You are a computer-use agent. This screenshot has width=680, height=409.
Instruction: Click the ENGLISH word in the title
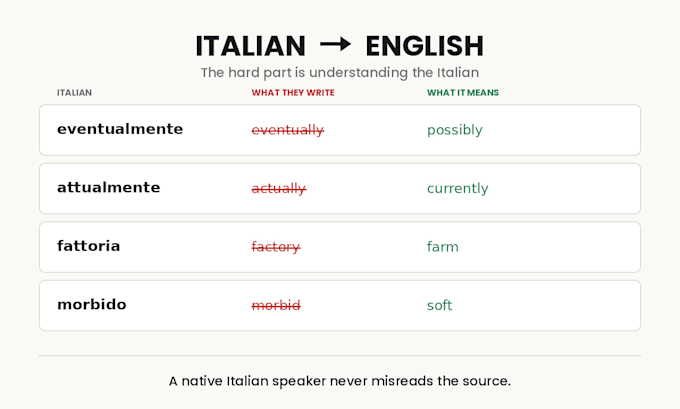coord(425,46)
